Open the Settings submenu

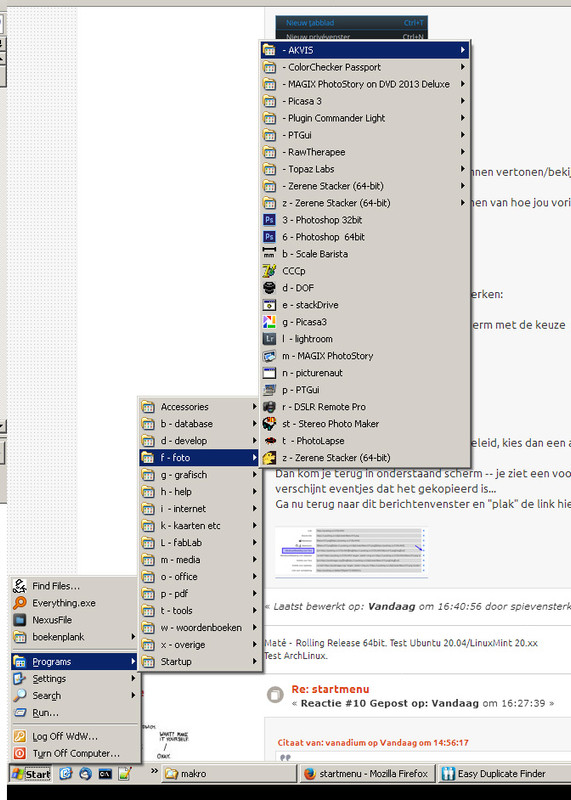click(75, 679)
